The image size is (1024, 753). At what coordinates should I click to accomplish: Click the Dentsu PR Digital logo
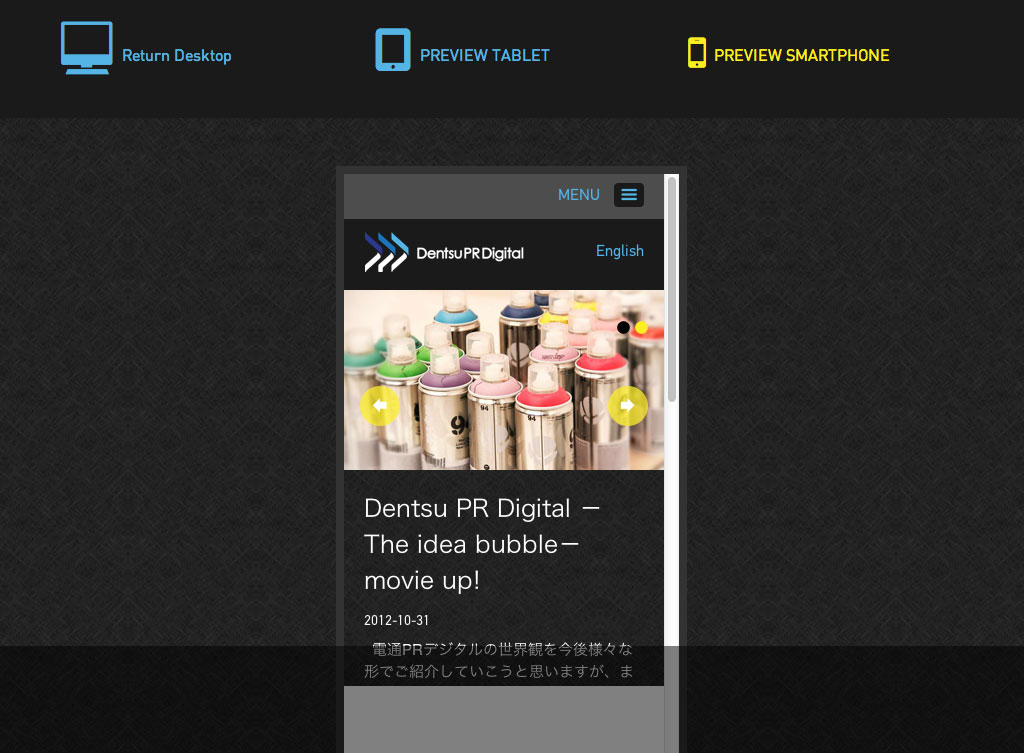pos(444,252)
